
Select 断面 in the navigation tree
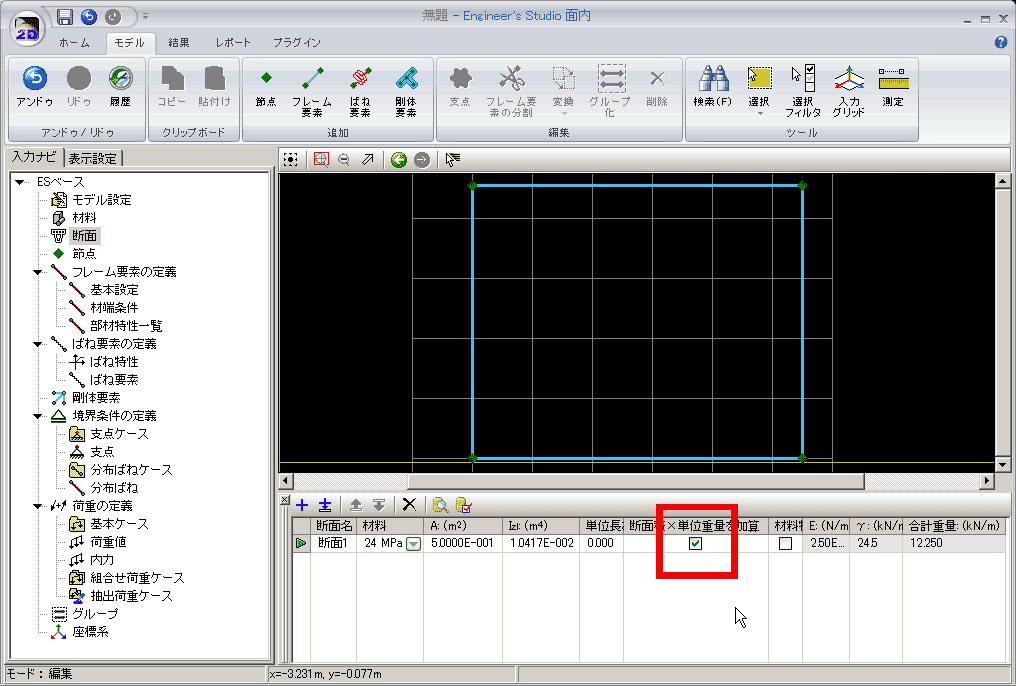pyautogui.click(x=84, y=236)
